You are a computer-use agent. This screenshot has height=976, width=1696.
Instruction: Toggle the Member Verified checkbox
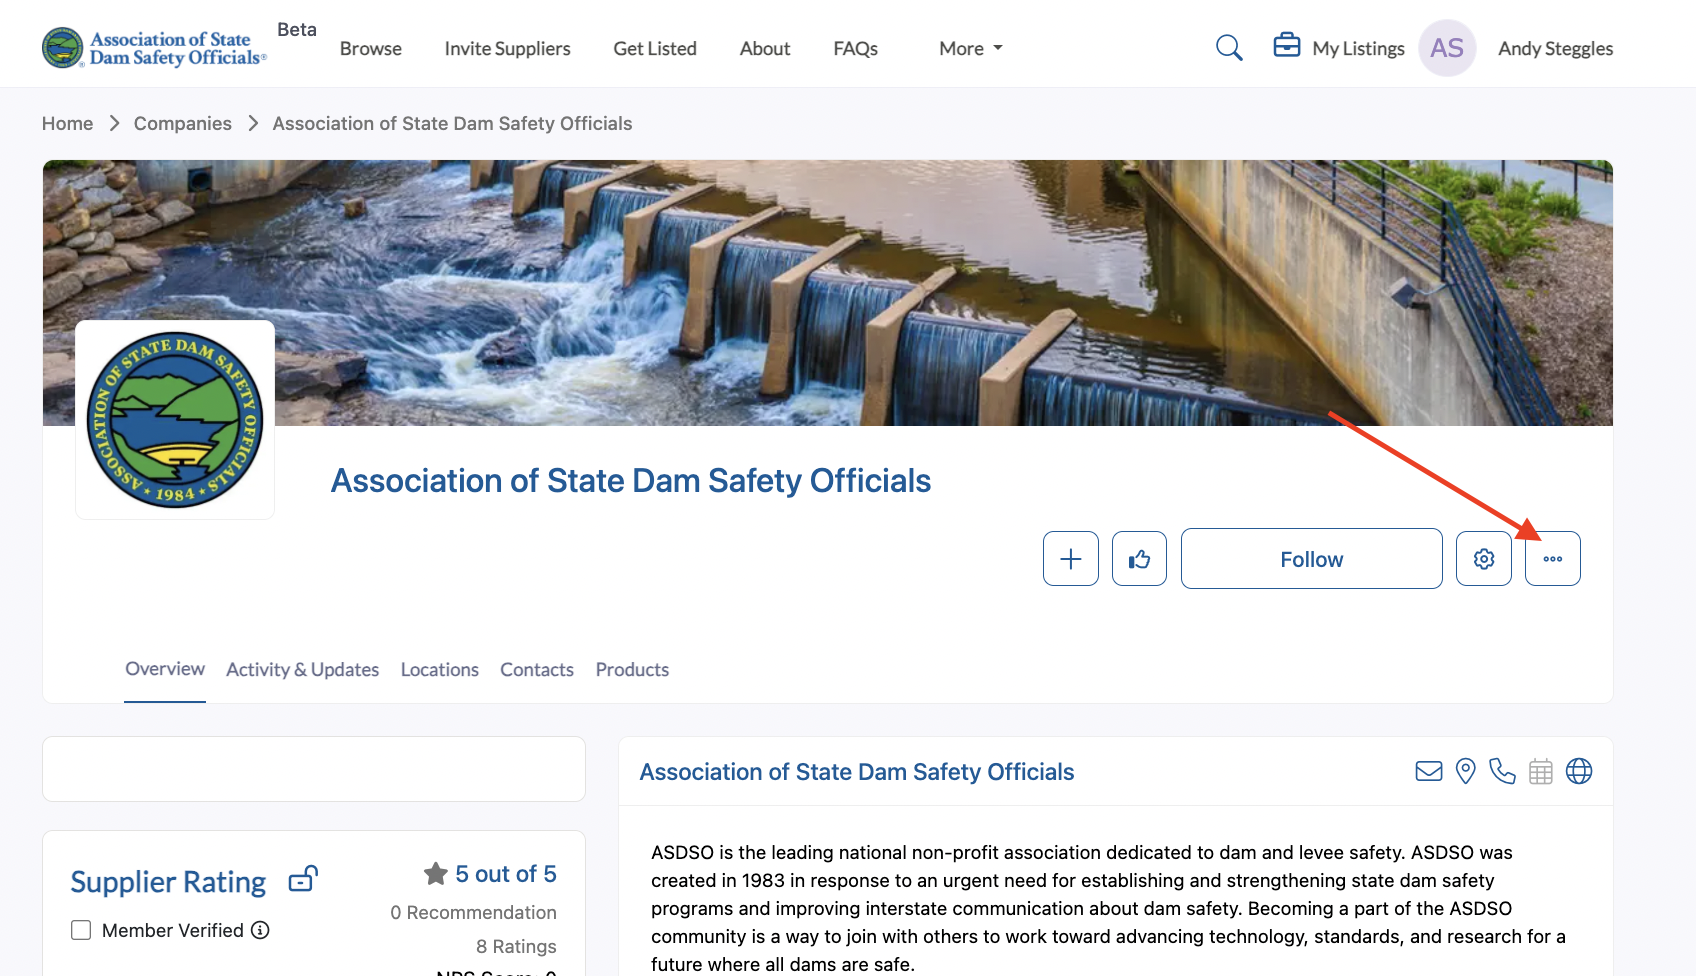click(x=81, y=930)
